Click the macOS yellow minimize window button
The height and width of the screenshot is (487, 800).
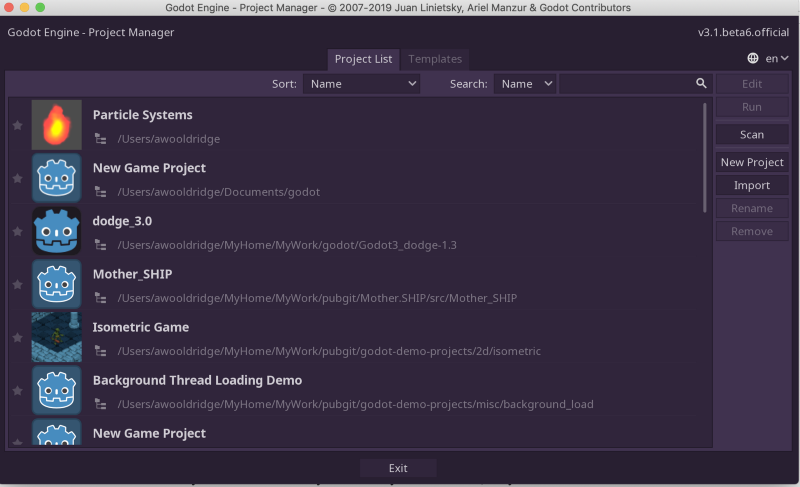(24, 7)
